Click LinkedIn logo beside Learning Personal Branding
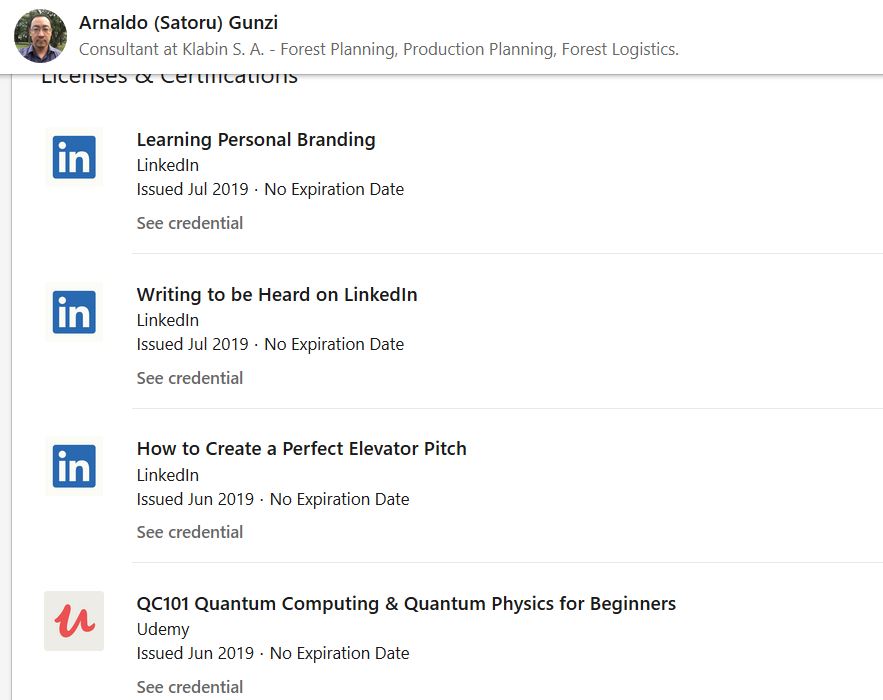 coord(74,157)
